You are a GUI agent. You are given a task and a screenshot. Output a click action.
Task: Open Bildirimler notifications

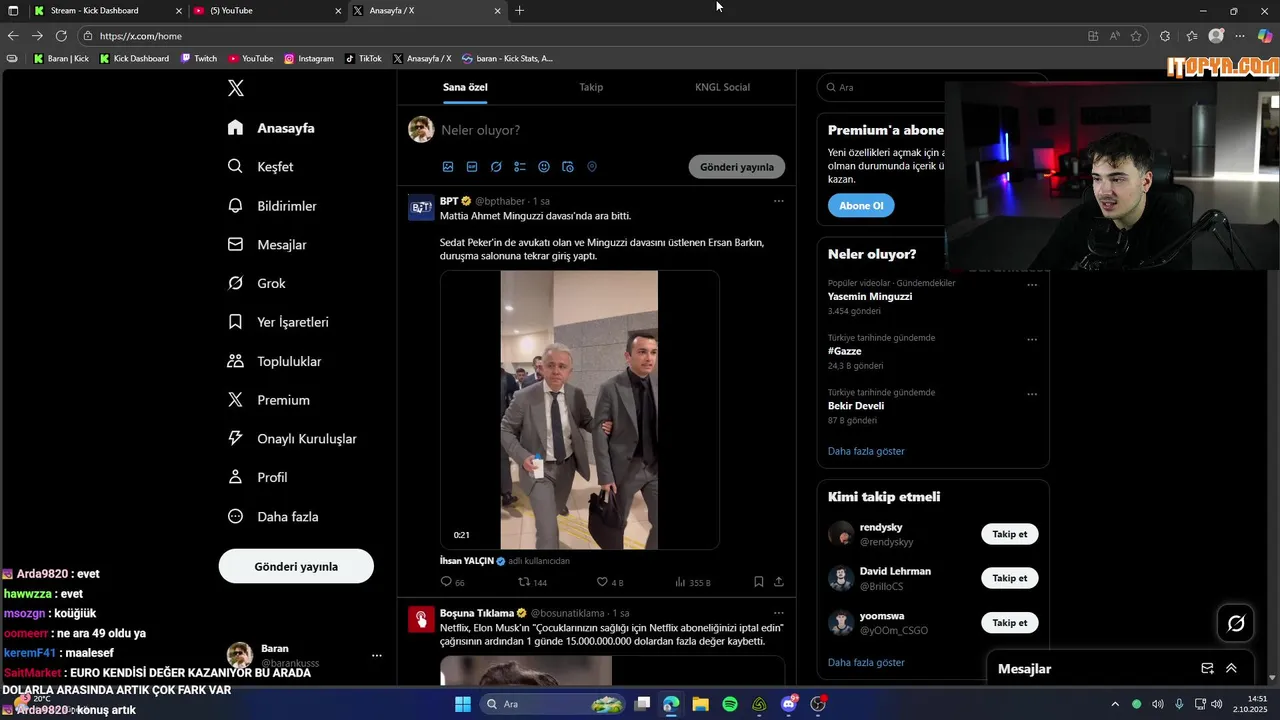pyautogui.click(x=272, y=206)
